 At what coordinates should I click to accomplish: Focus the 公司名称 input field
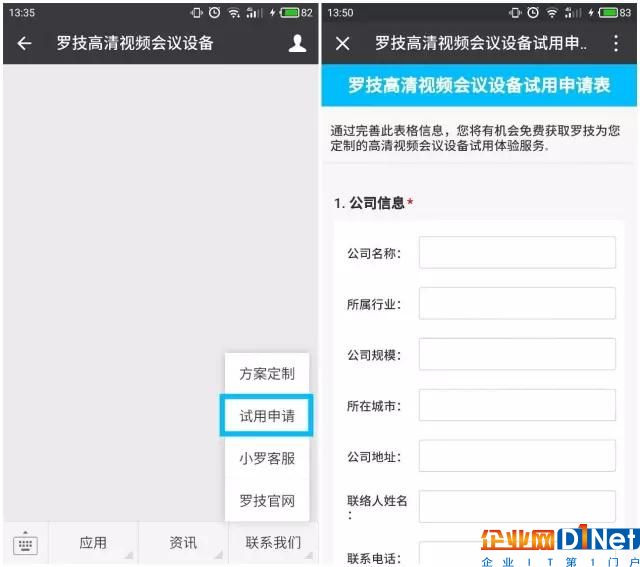(517, 253)
